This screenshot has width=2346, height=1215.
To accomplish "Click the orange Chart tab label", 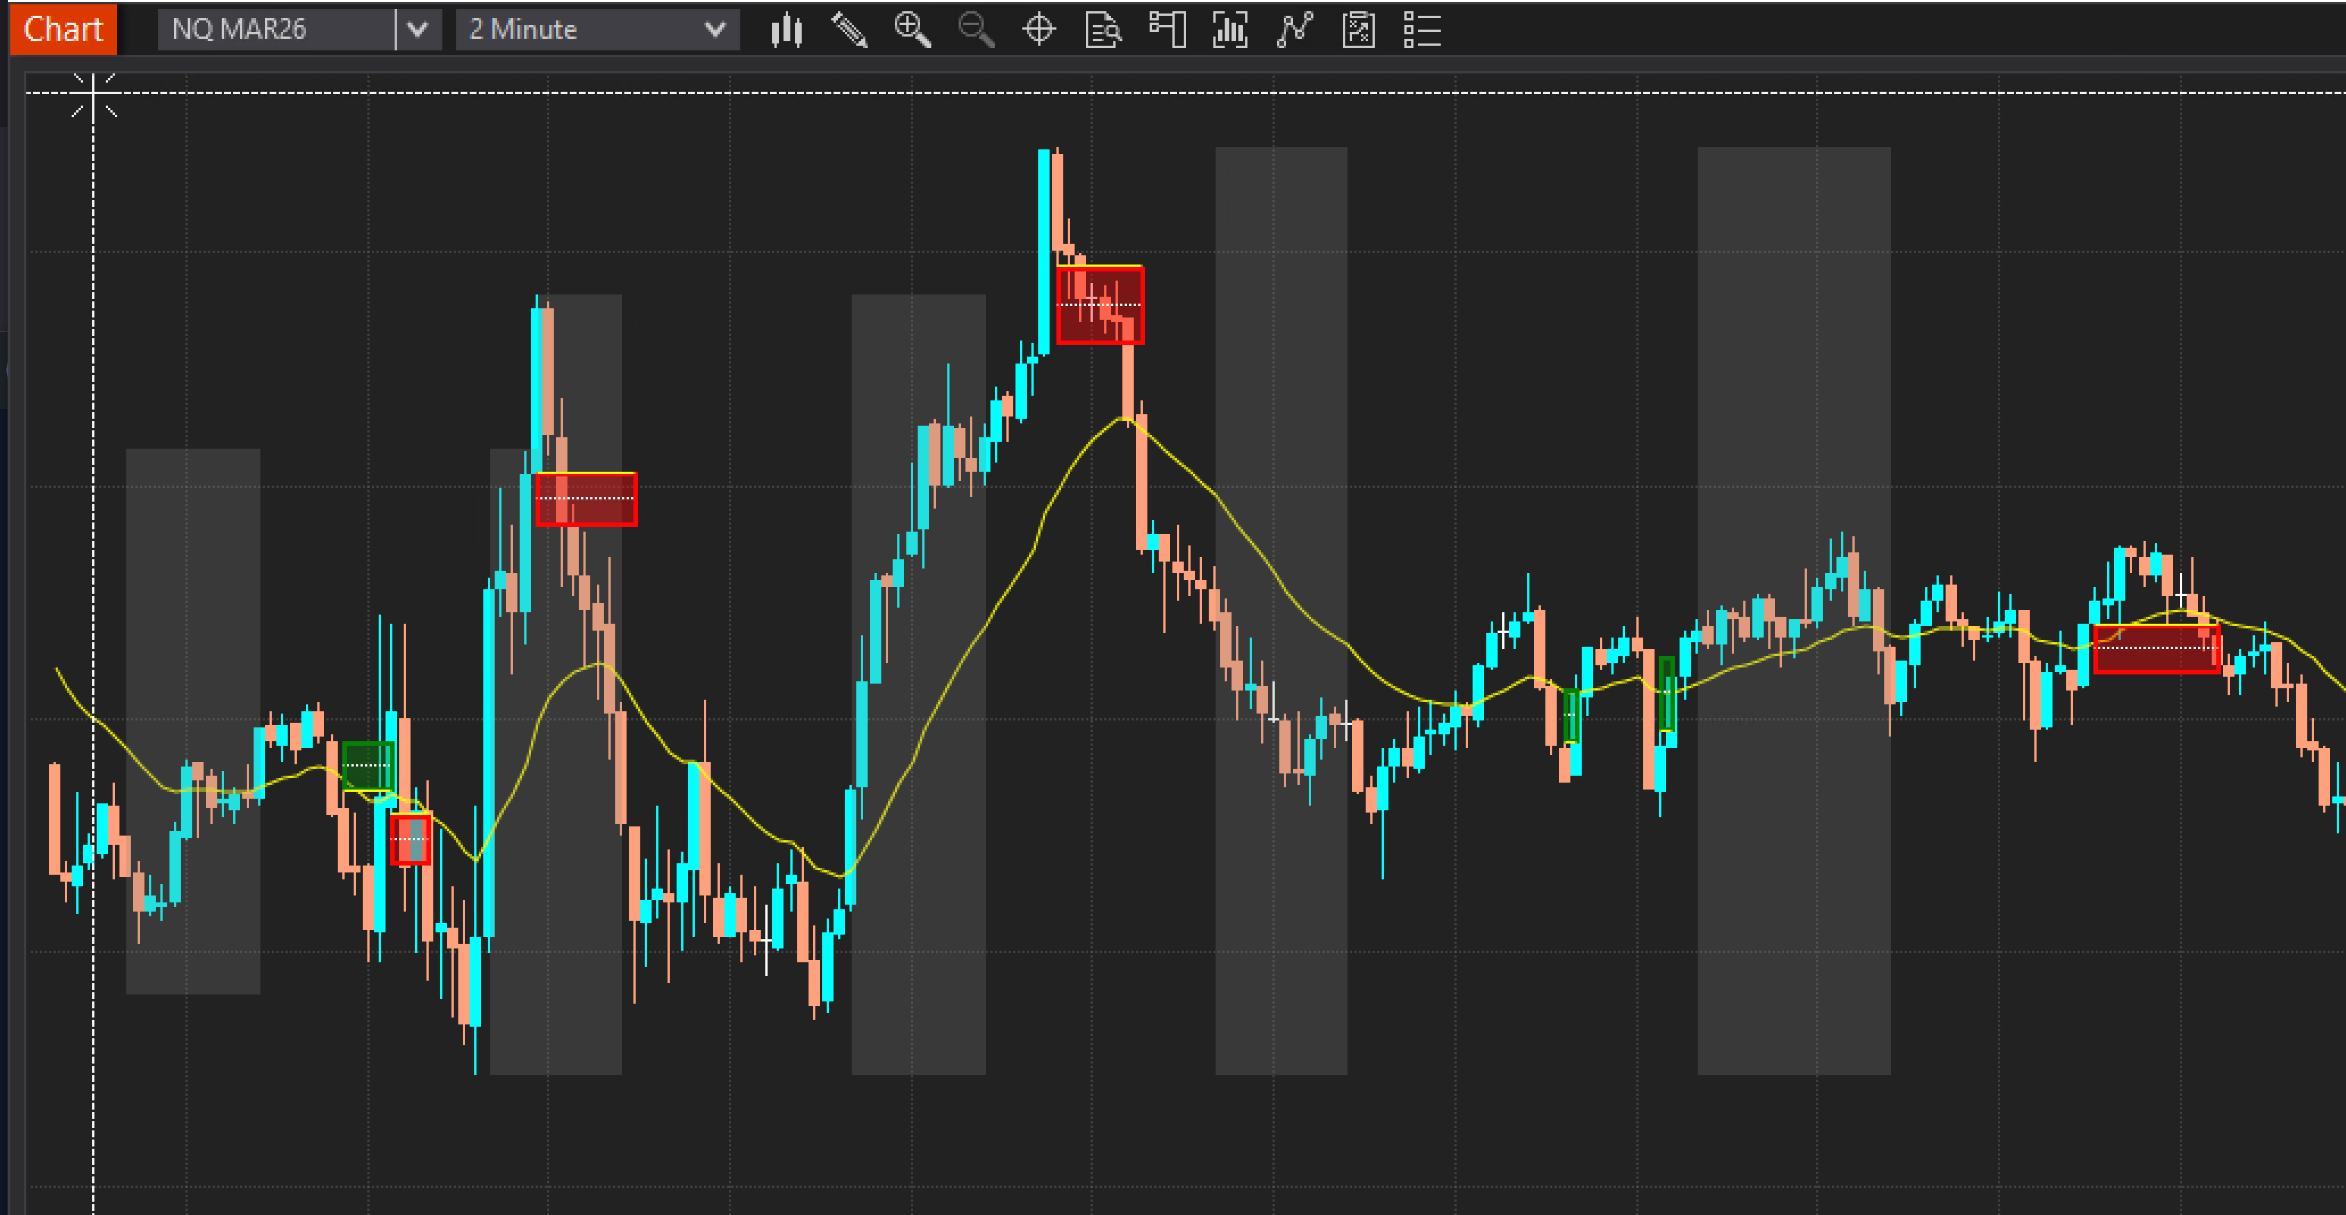I will (x=63, y=29).
